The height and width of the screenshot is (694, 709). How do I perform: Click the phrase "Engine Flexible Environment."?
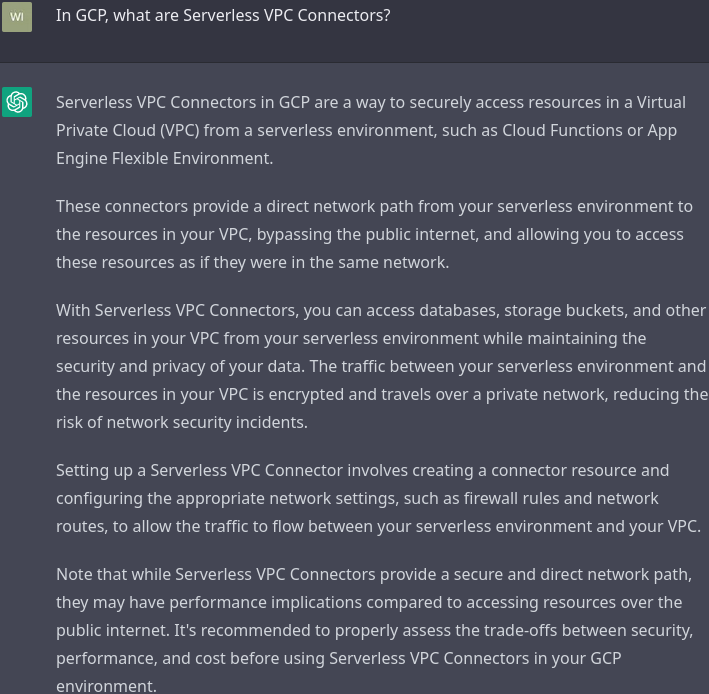[x=164, y=158]
